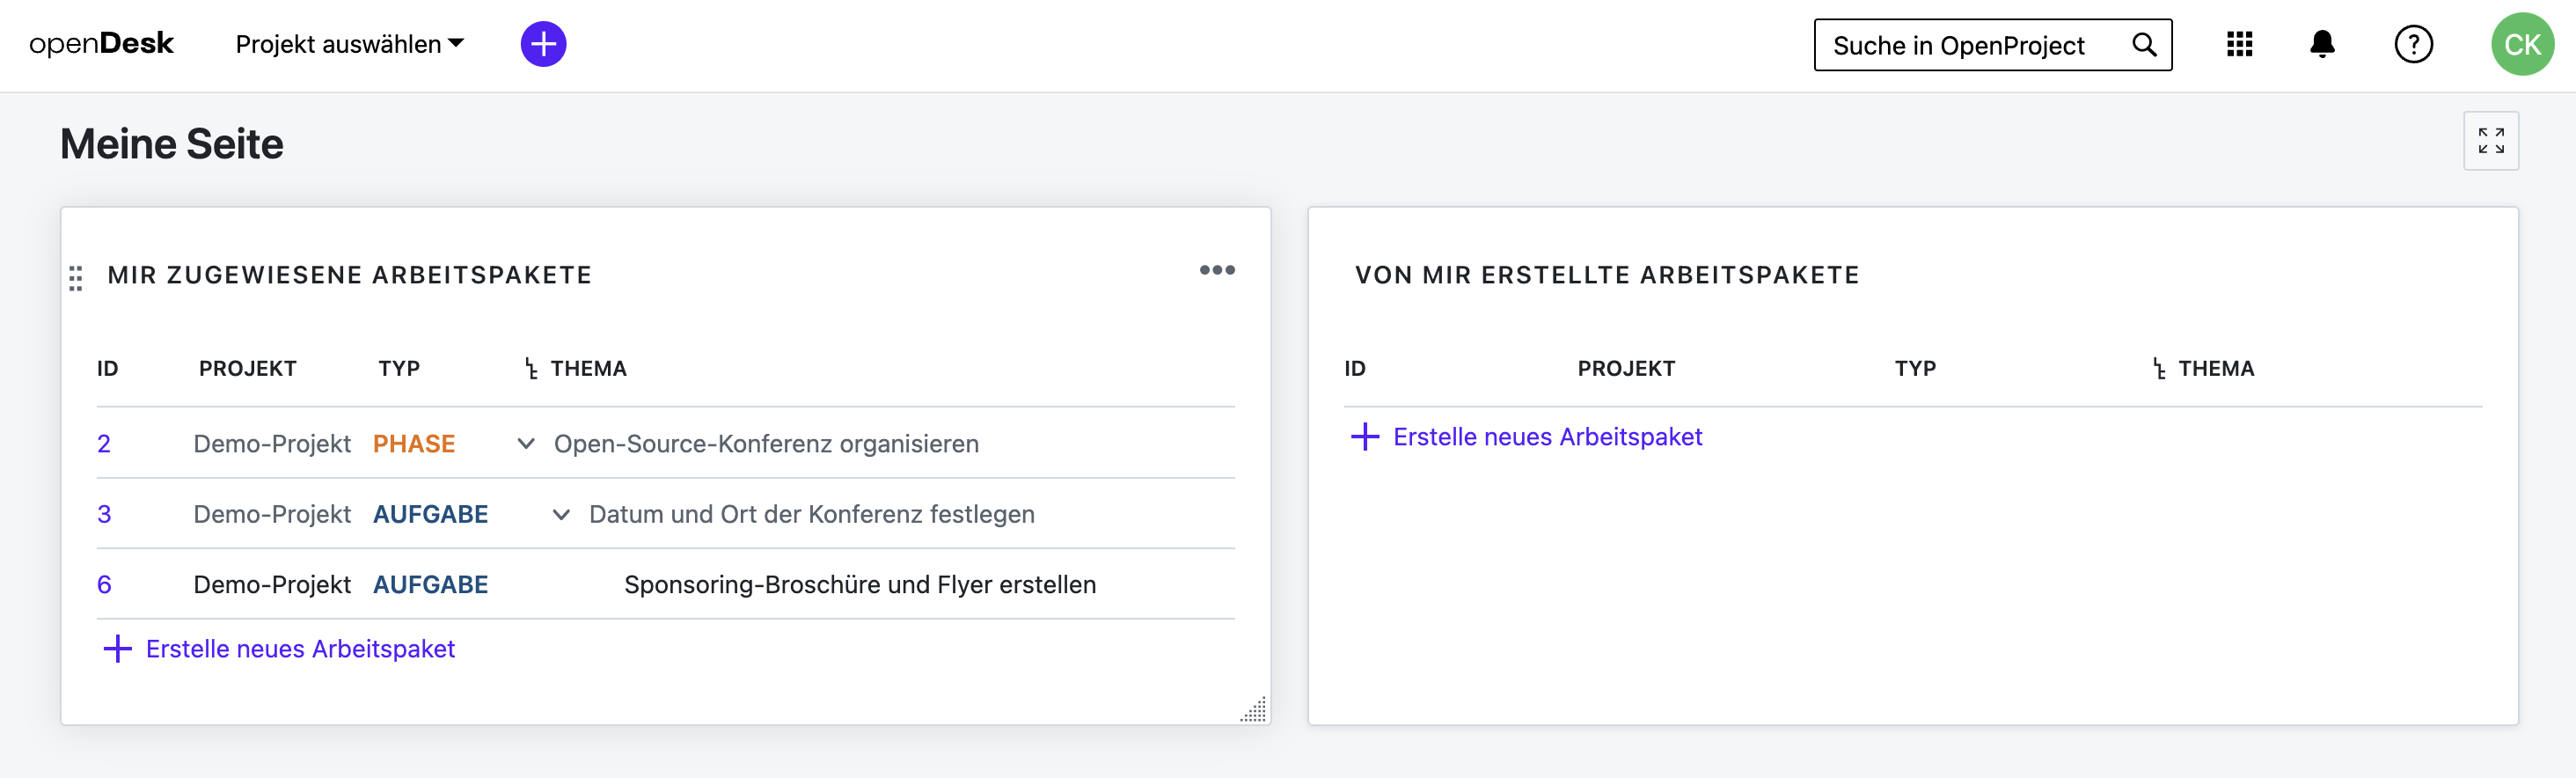Viewport: 2576px width, 778px height.
Task: Click the widget resize handle at bottom corner
Action: (1253, 709)
